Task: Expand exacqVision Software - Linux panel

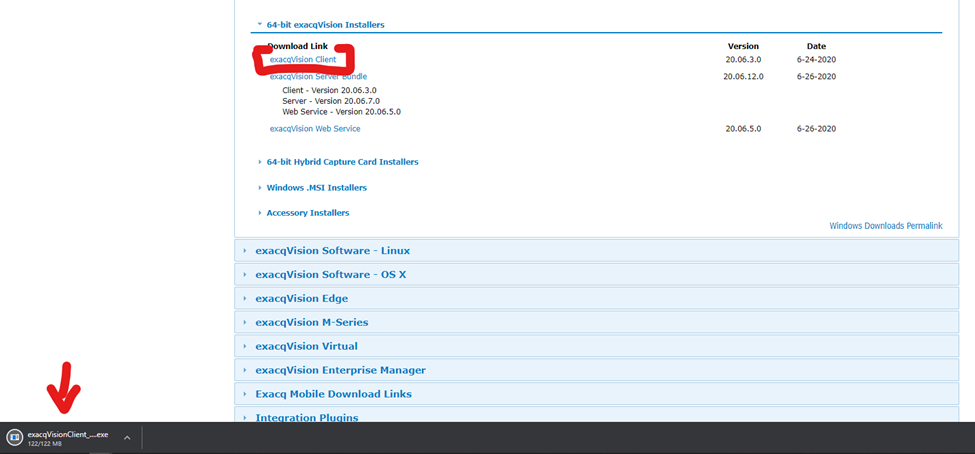Action: click(332, 251)
